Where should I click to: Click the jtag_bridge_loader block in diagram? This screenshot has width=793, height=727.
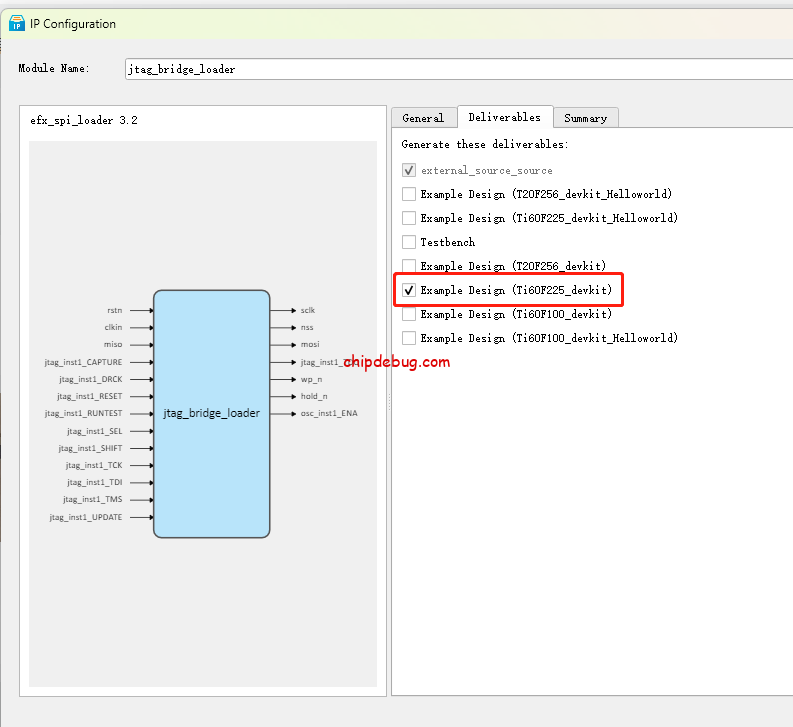[211, 413]
